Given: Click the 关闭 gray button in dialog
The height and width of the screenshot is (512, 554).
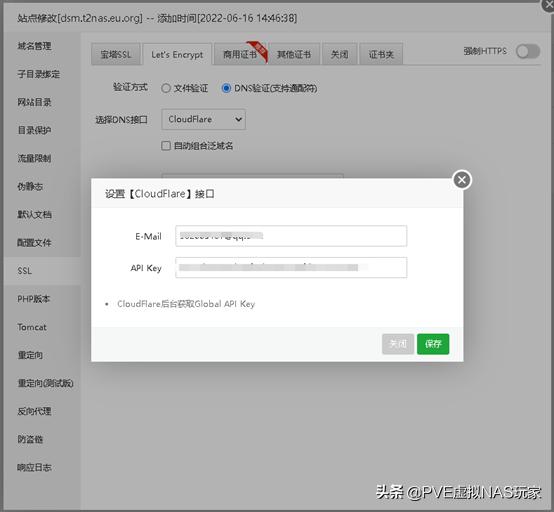Looking at the screenshot, I should [398, 344].
